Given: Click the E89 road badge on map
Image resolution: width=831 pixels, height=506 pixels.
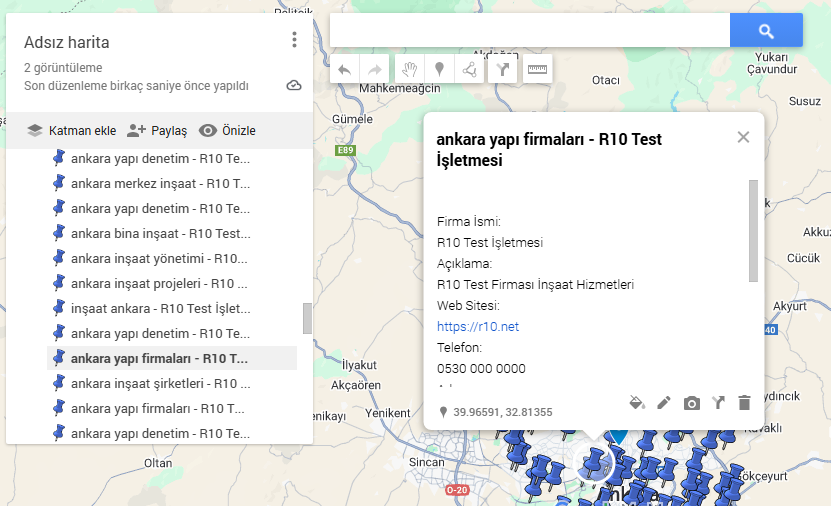Looking at the screenshot, I should [x=346, y=150].
